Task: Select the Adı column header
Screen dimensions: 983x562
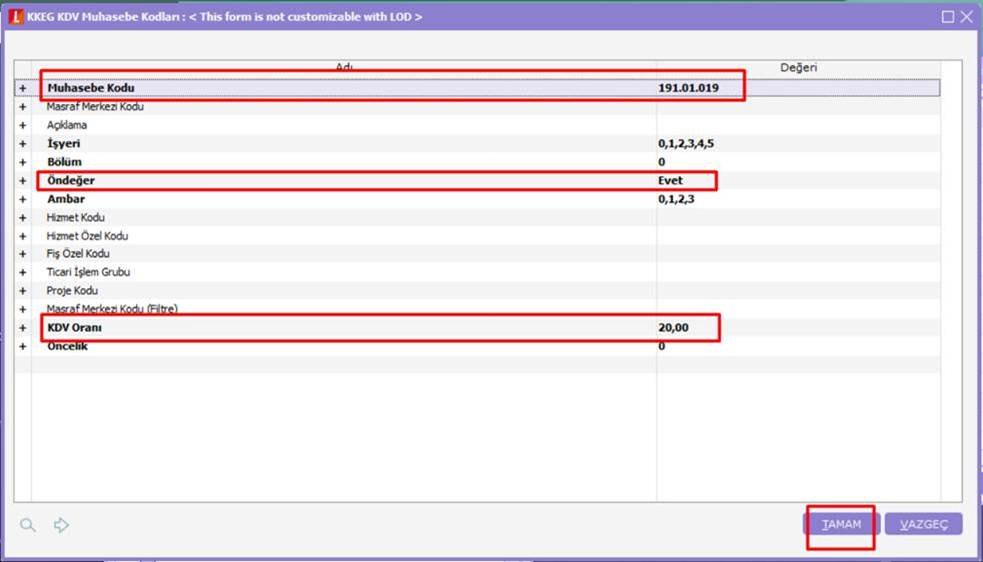Action: 344,67
